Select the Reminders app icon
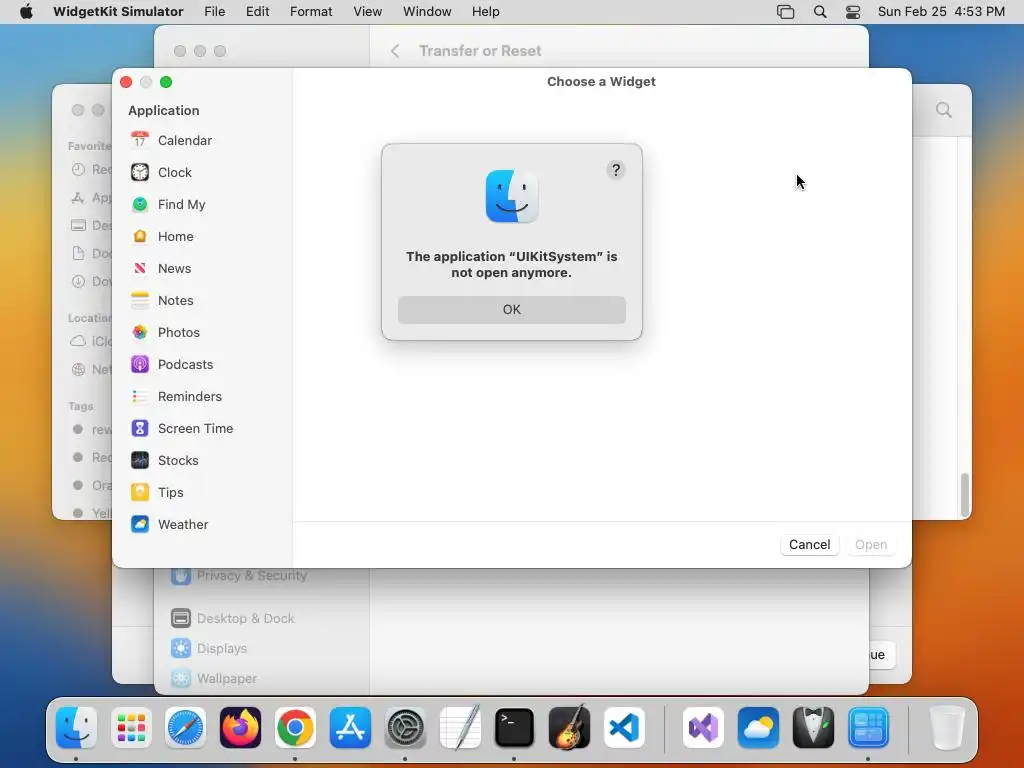 (140, 396)
